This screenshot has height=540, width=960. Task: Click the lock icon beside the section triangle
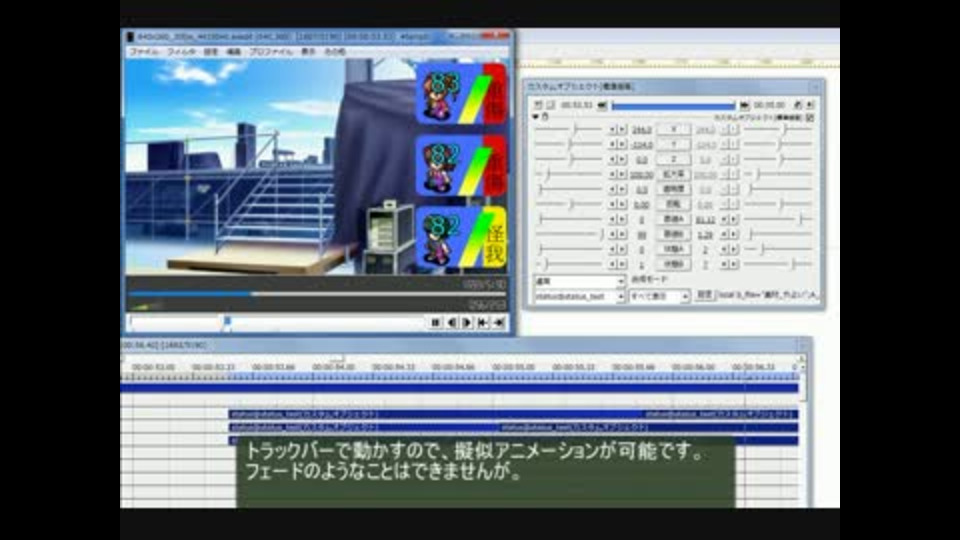(x=545, y=116)
